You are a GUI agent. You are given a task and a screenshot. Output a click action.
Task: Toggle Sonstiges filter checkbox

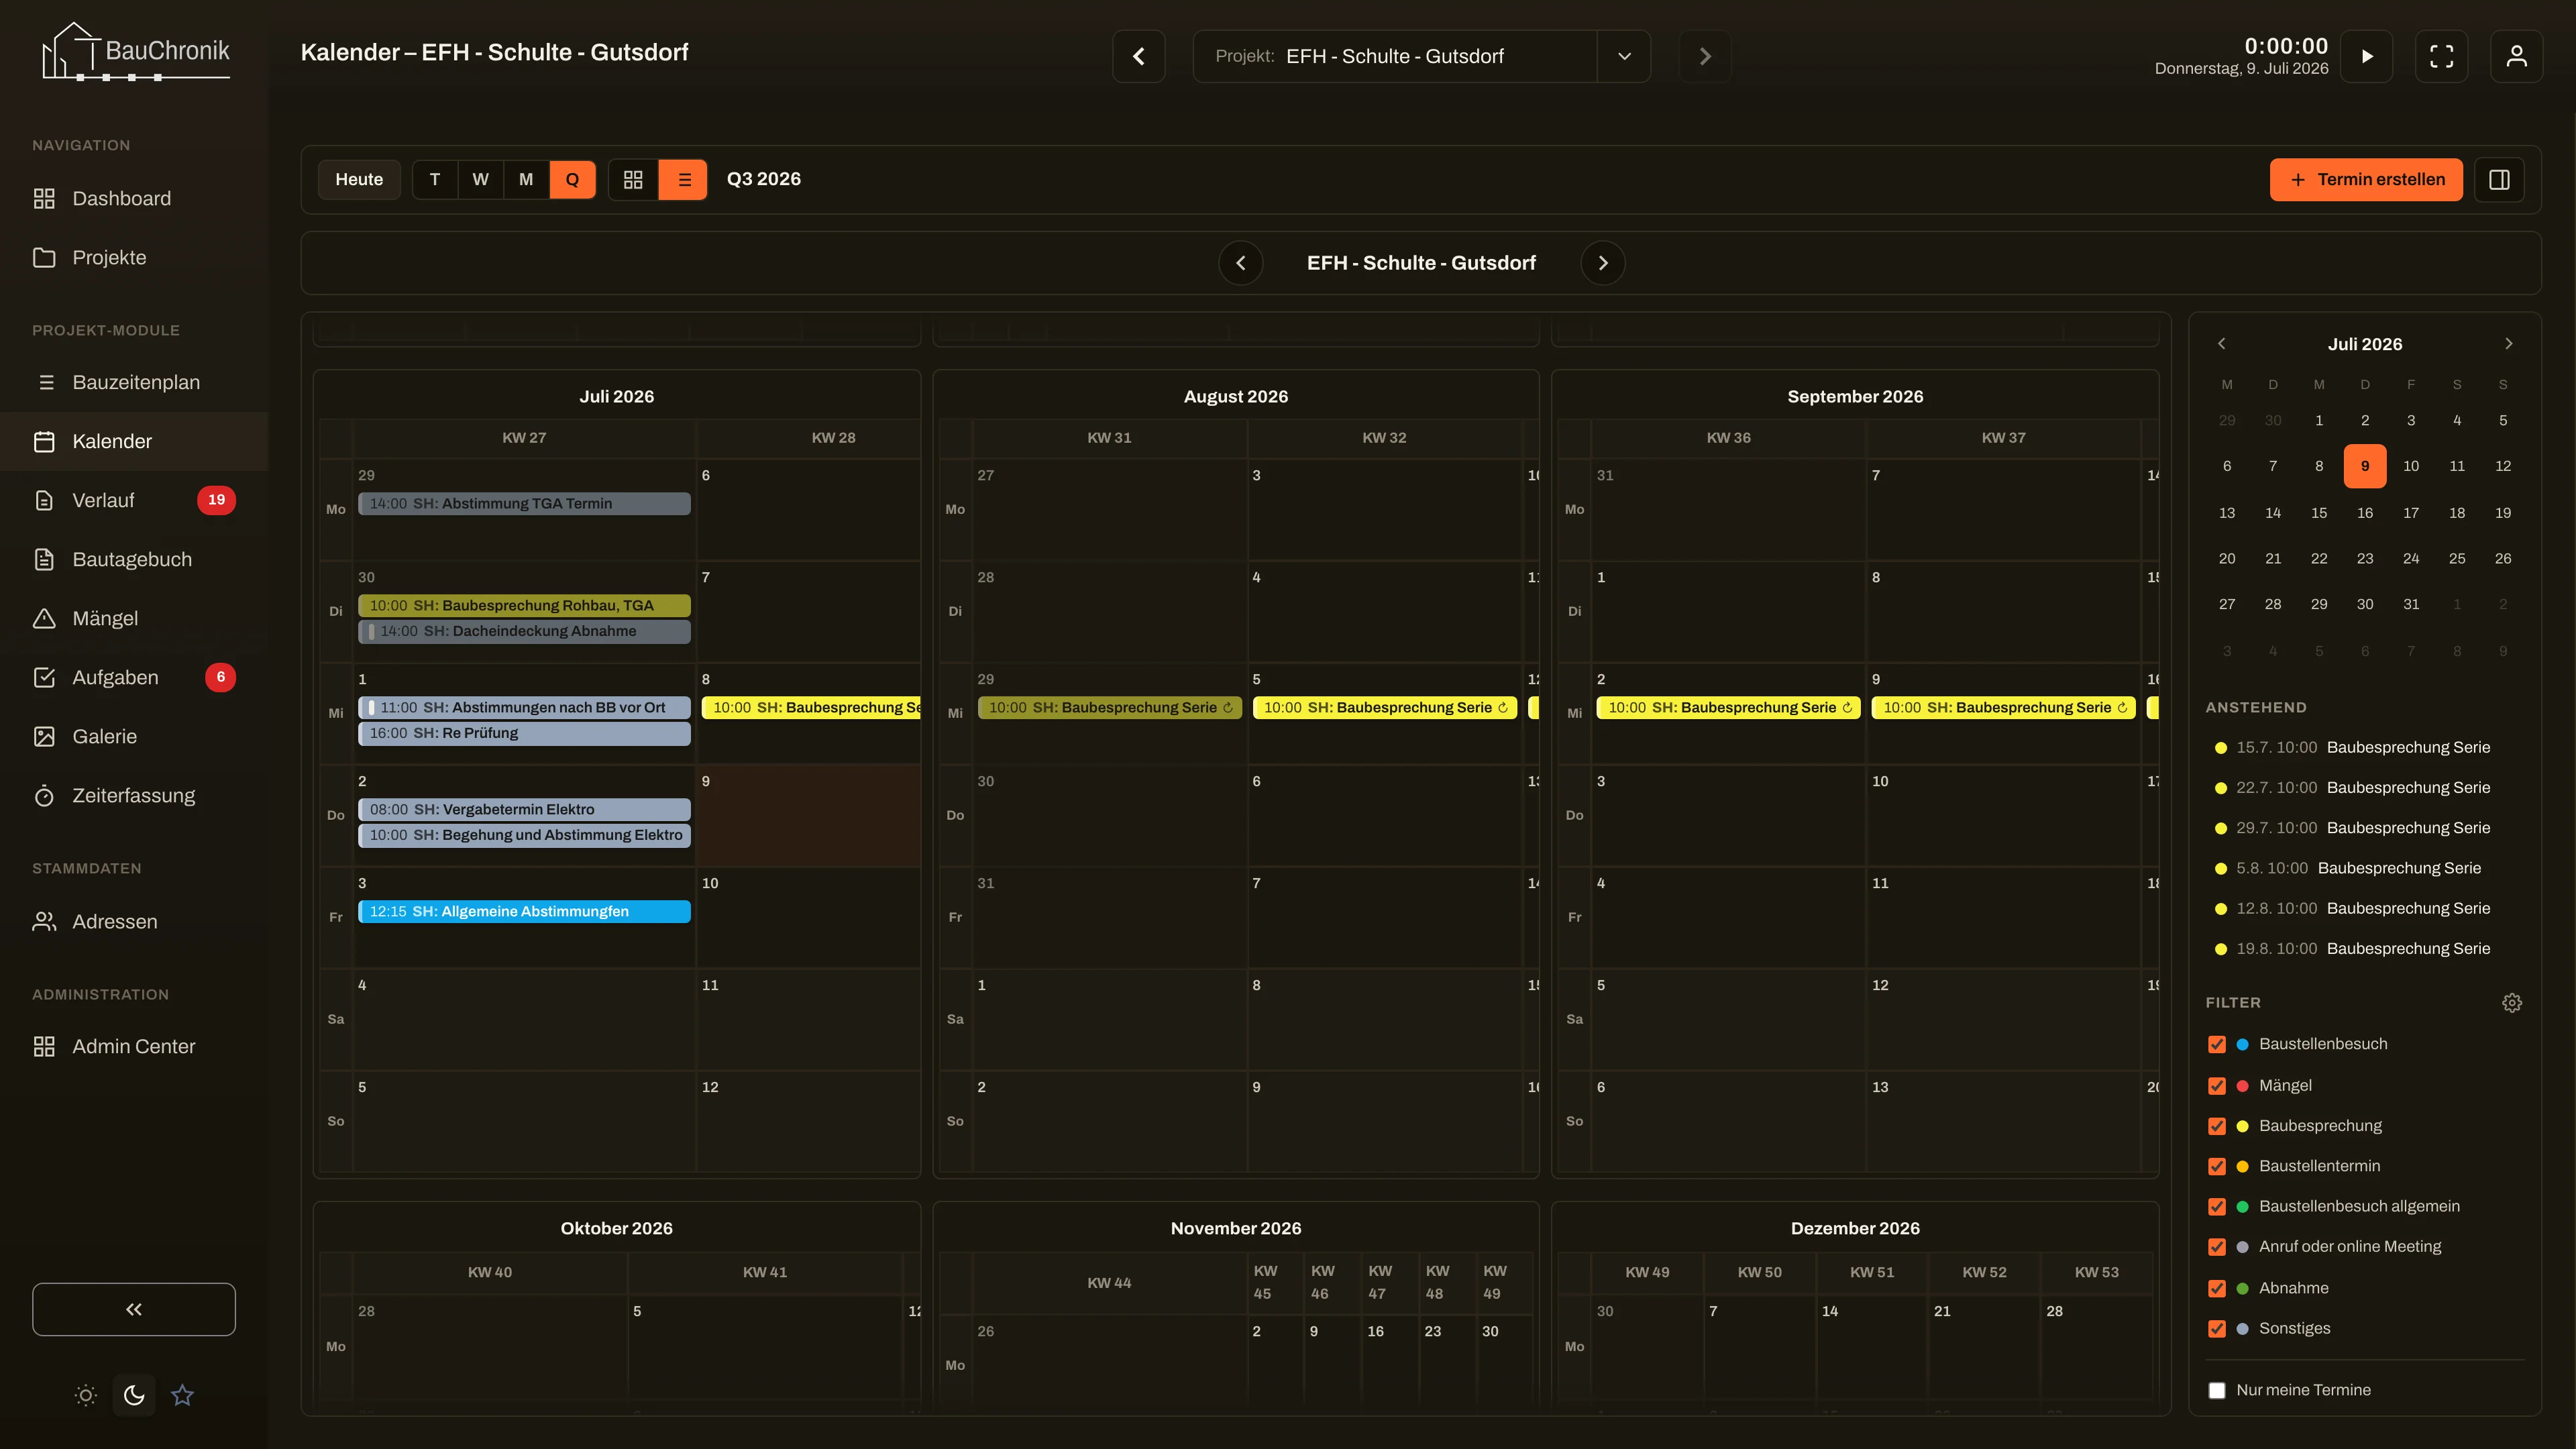[x=2217, y=1329]
